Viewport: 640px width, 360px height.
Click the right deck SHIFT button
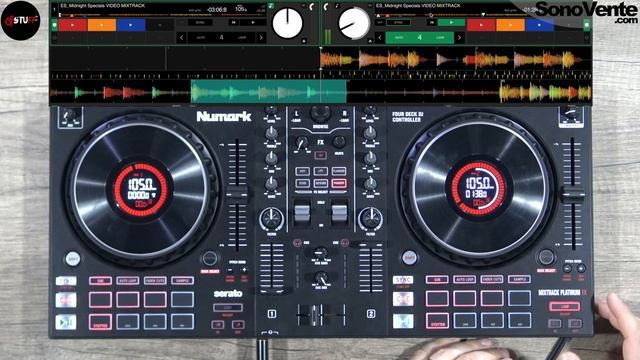(409, 258)
